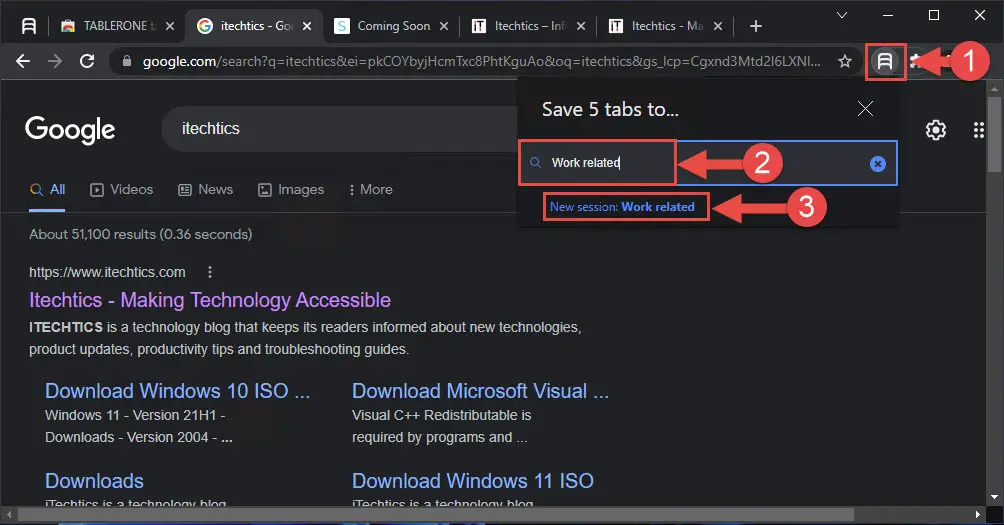Viewport: 1004px width, 525px height.
Task: Close the TABLERONE tab
Action: coord(170,26)
